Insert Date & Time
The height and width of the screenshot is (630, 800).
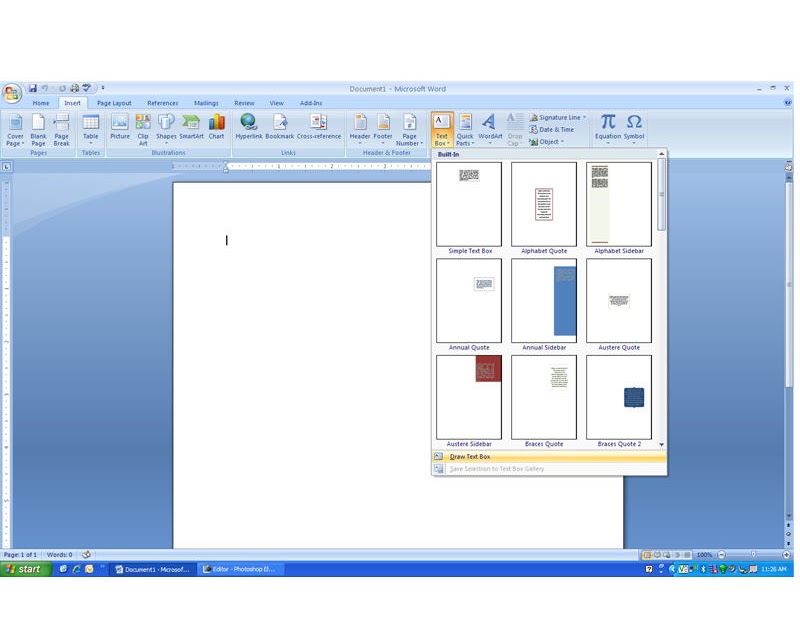pyautogui.click(x=556, y=128)
